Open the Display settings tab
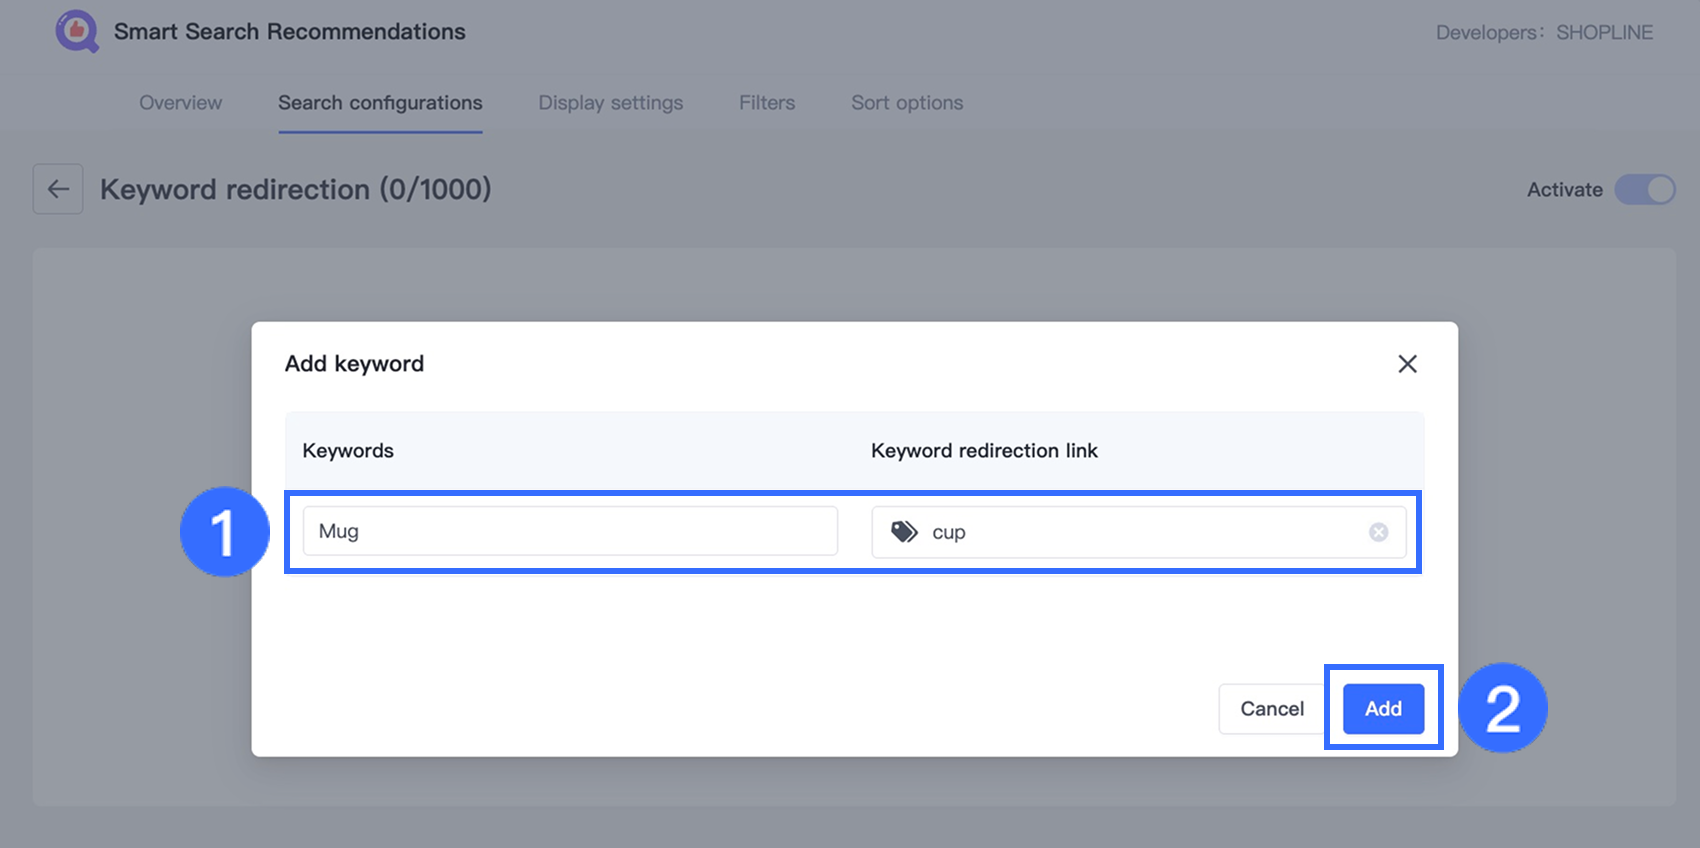The width and height of the screenshot is (1700, 848). [611, 103]
